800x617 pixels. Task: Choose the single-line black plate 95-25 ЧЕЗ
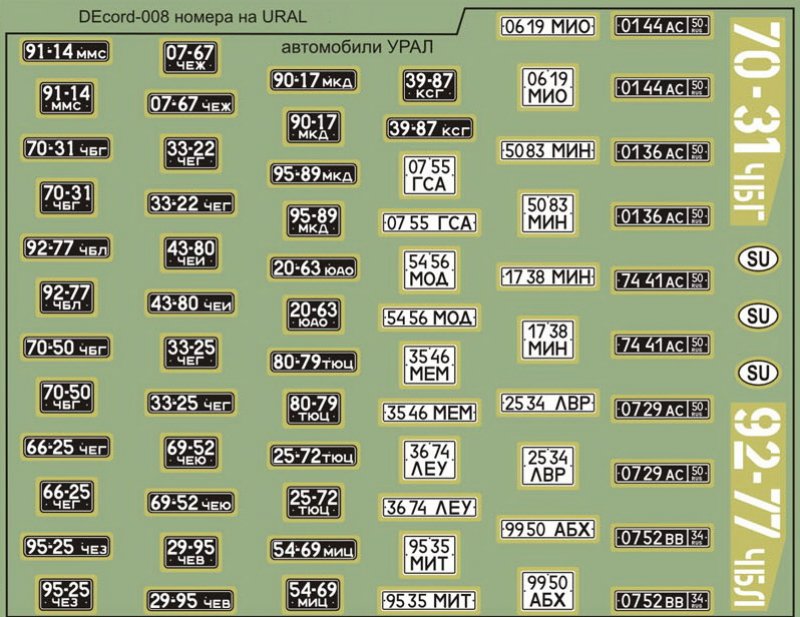[66, 547]
